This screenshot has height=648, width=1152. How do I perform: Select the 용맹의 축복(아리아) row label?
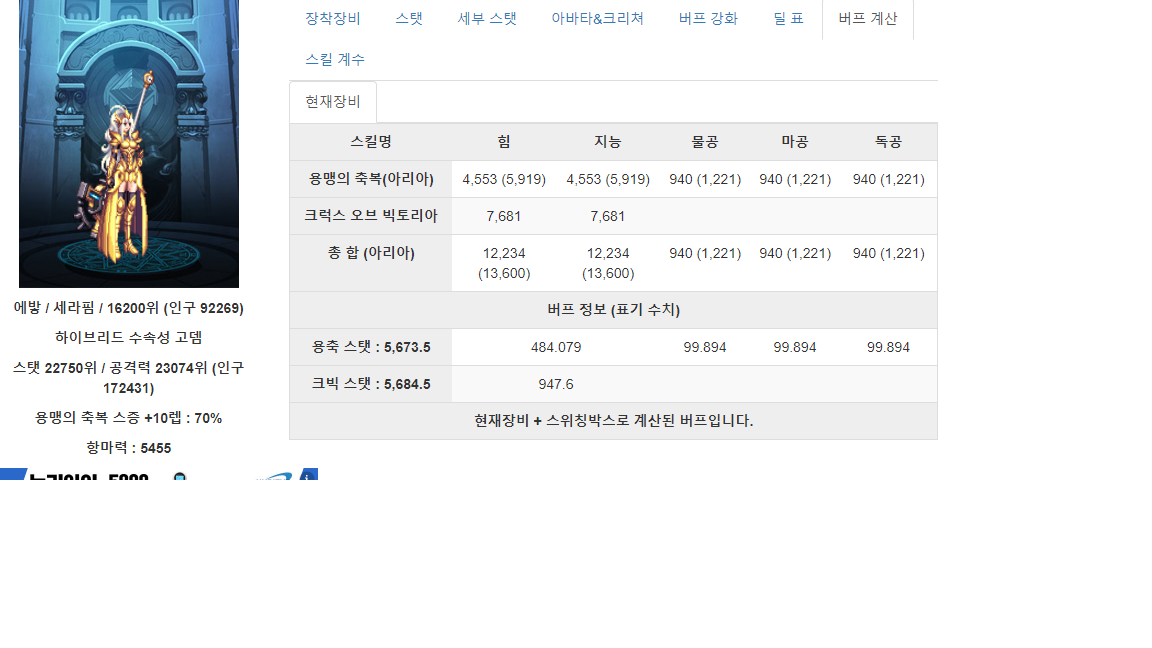(371, 179)
